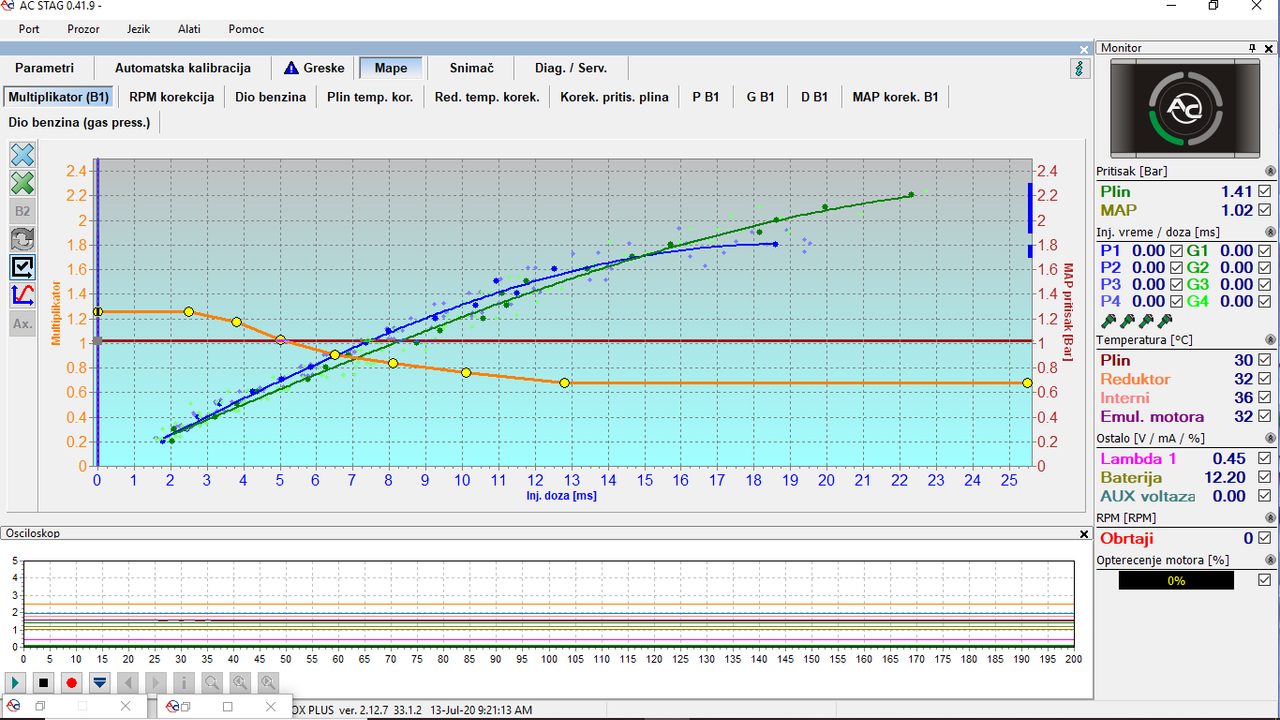This screenshot has height=720, width=1280.
Task: Uncheck the Plin pressure checkbox
Action: [1265, 191]
